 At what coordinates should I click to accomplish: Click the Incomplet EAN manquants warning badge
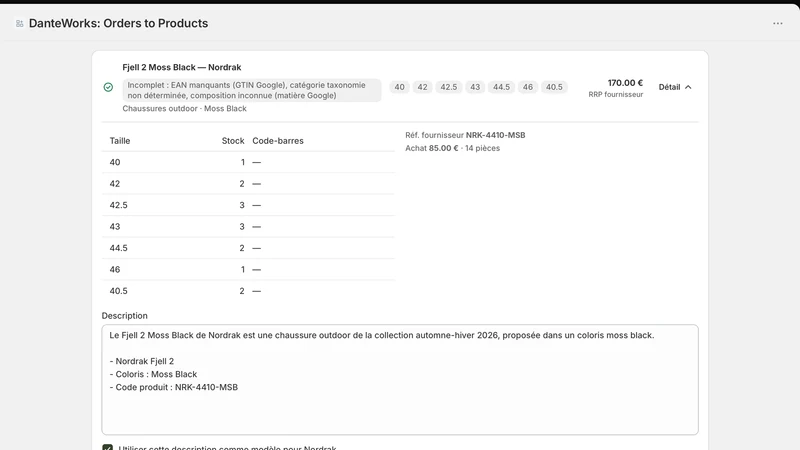(x=252, y=90)
